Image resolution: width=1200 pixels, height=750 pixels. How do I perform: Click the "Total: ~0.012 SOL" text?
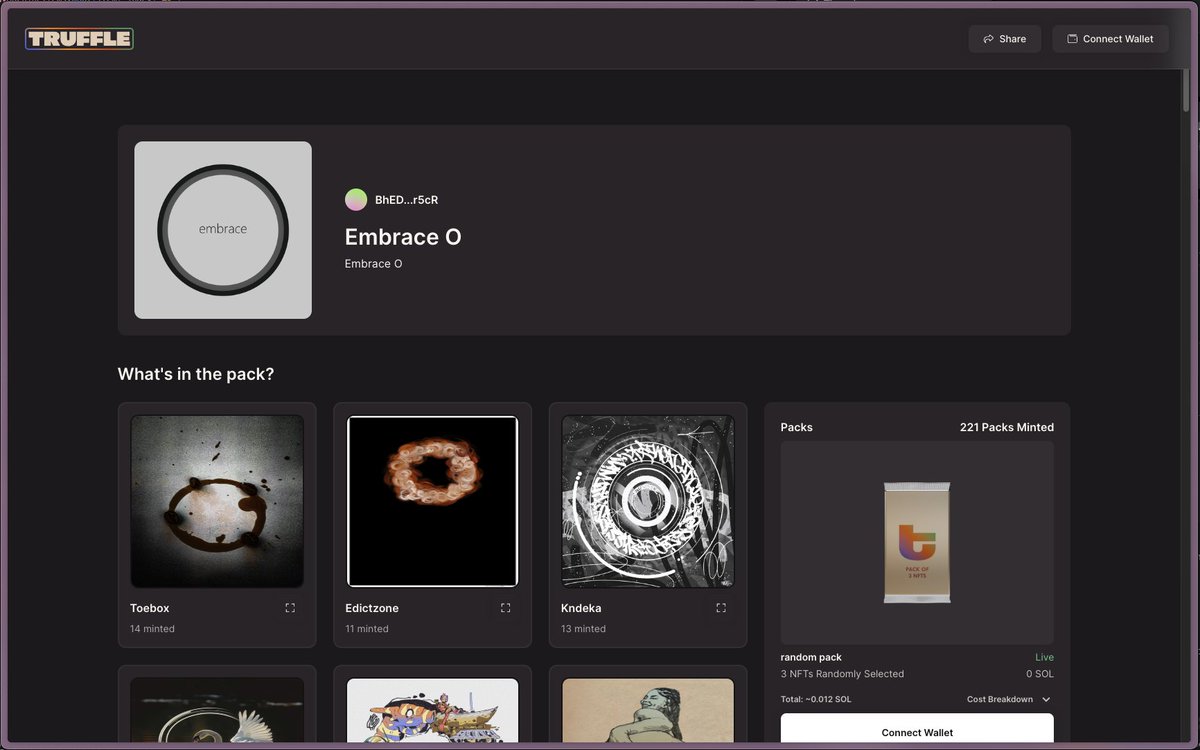(816, 699)
